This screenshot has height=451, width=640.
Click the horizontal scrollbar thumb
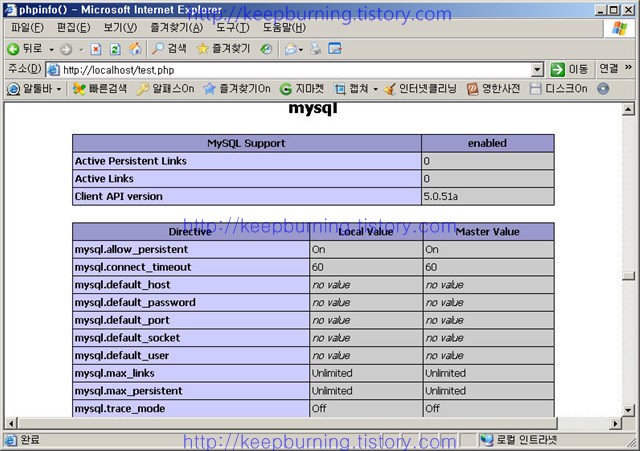[x=288, y=423]
